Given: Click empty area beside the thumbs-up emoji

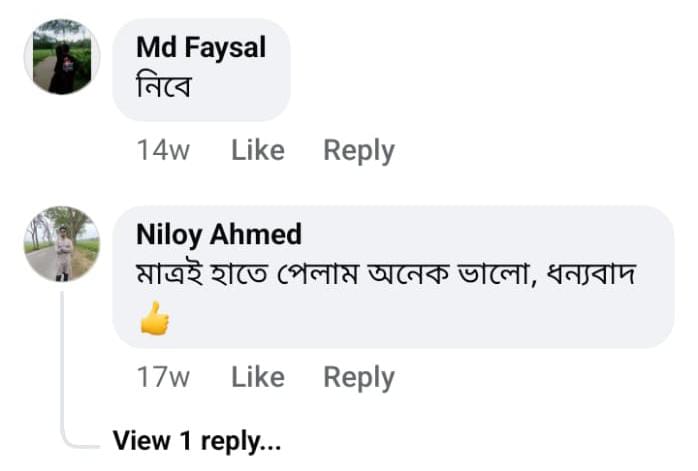Looking at the screenshot, I should click(401, 321).
